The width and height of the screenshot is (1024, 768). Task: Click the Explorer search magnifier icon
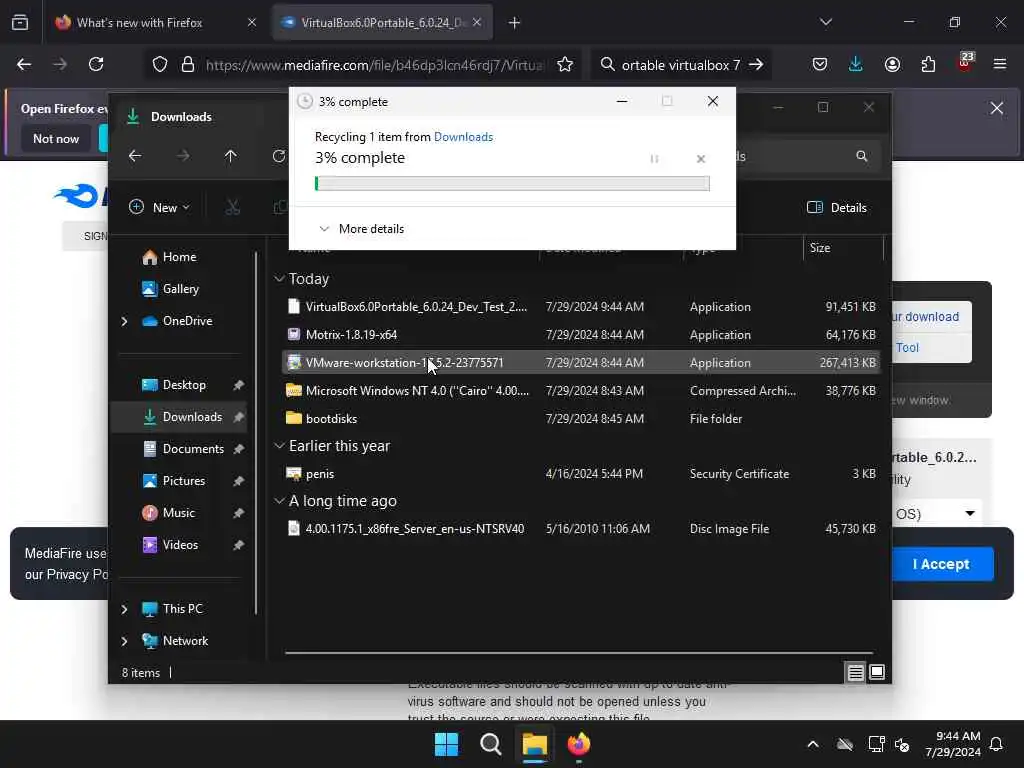862,156
